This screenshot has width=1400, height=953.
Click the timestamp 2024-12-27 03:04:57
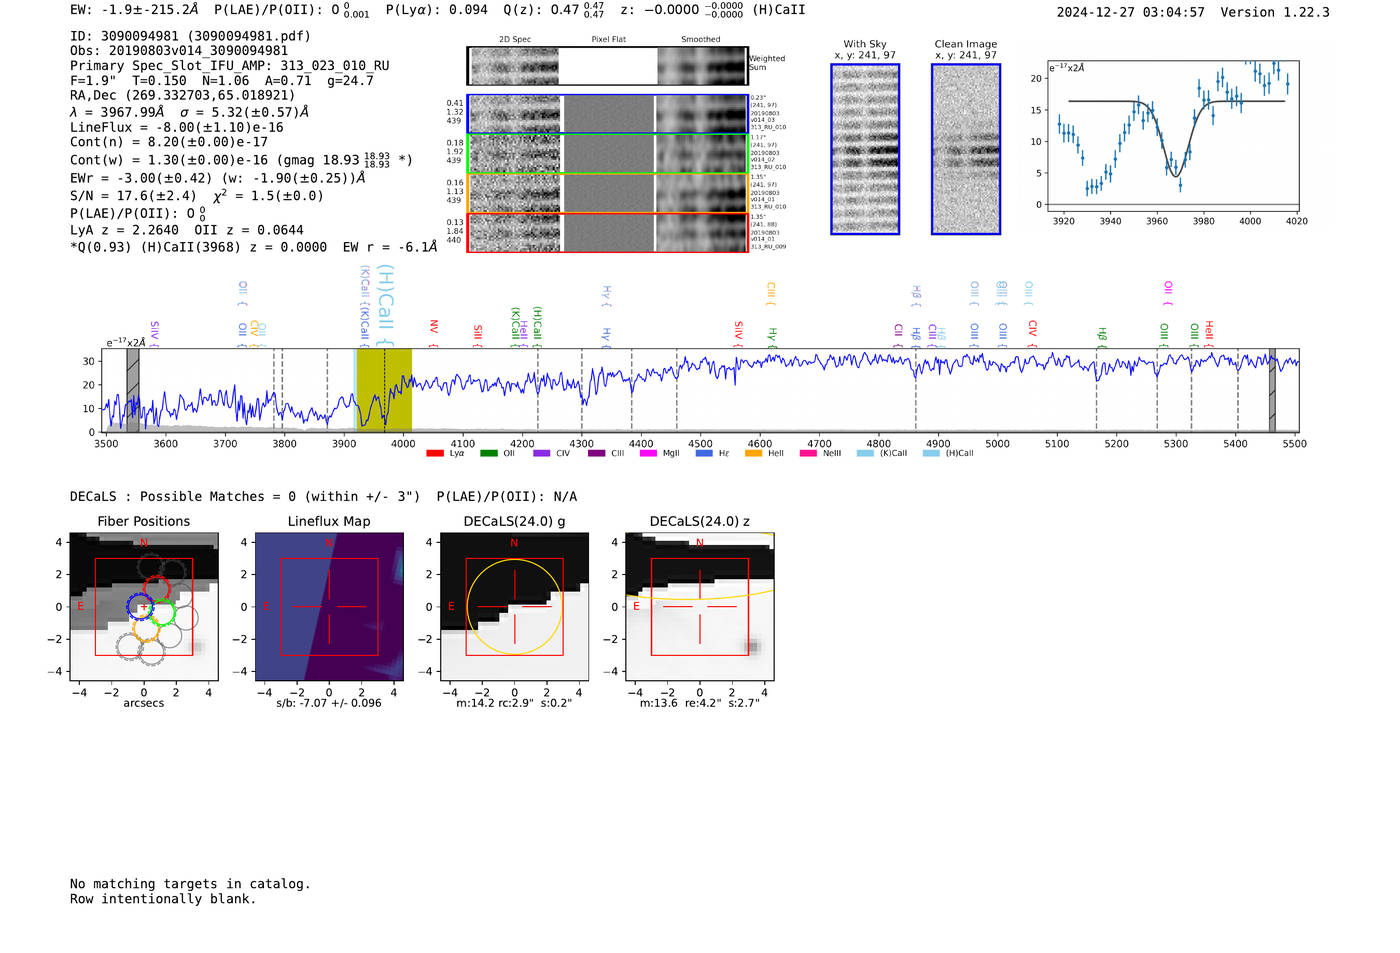(1131, 12)
